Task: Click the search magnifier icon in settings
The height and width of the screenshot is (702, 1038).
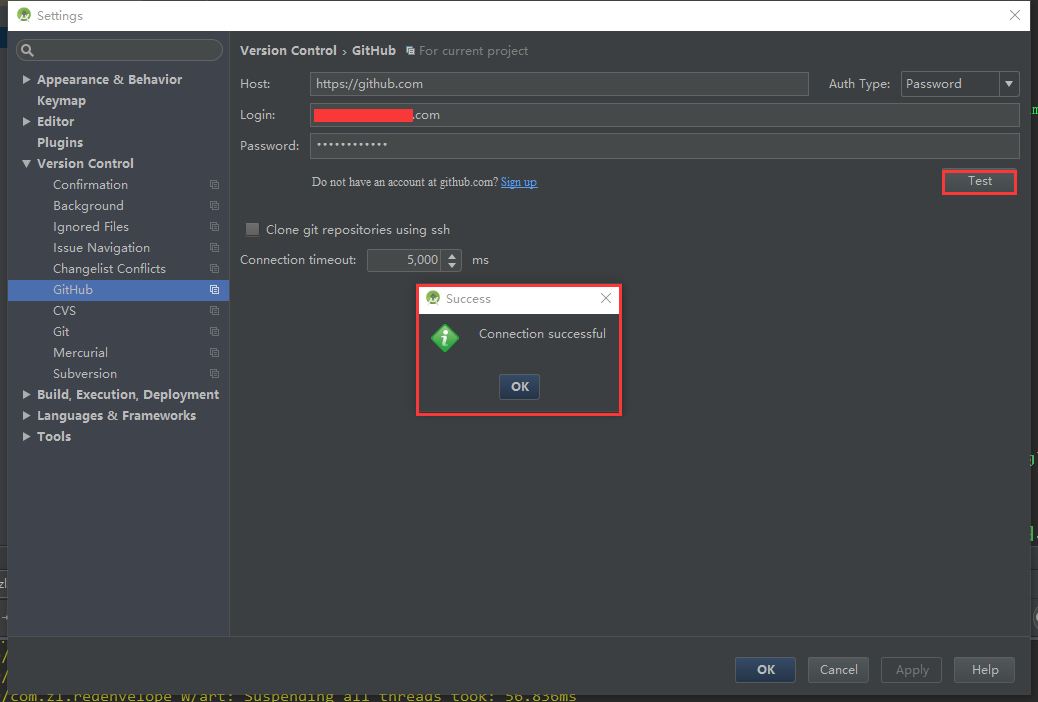Action: 27,50
